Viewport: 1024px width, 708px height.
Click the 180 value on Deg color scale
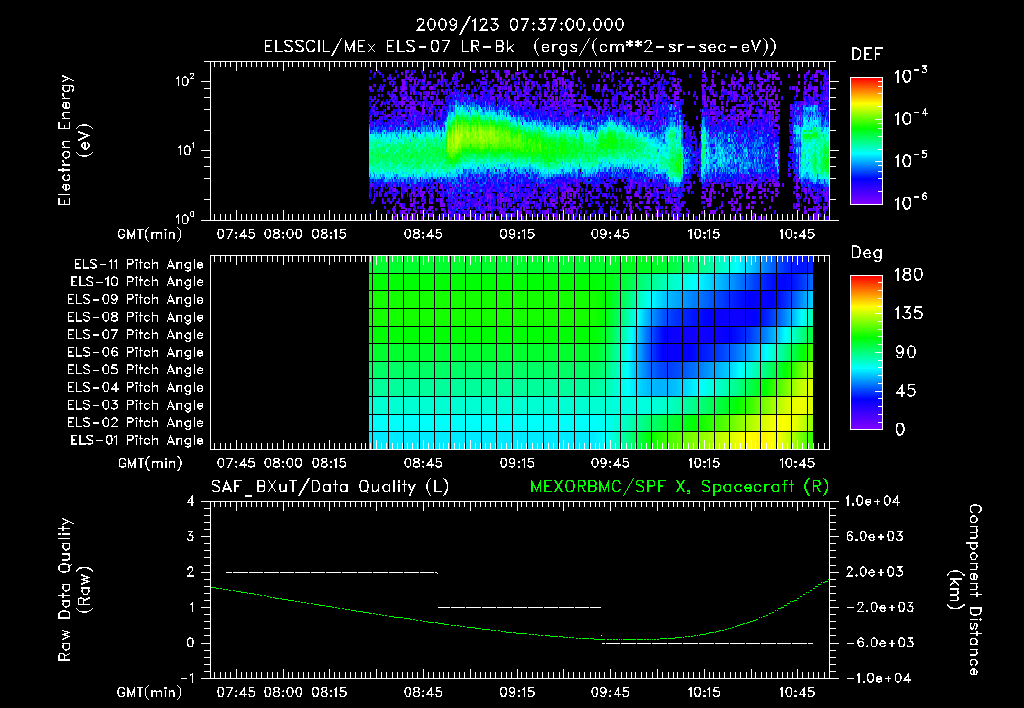point(908,274)
